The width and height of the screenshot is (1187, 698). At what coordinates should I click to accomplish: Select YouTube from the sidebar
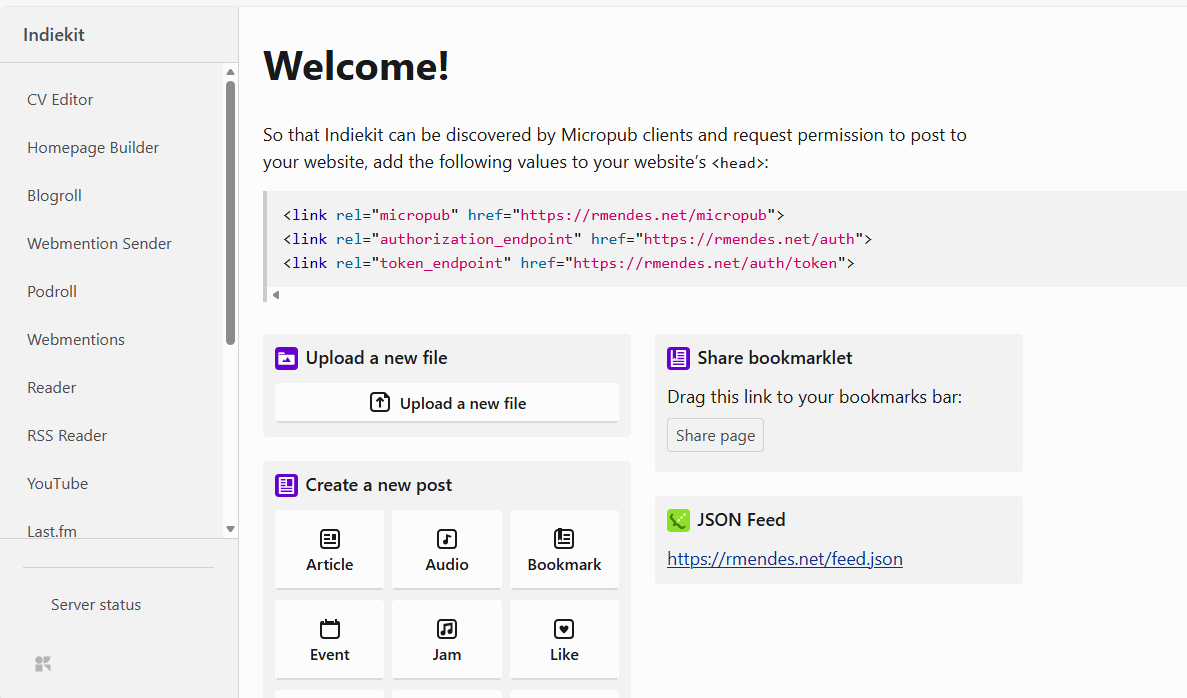point(57,484)
